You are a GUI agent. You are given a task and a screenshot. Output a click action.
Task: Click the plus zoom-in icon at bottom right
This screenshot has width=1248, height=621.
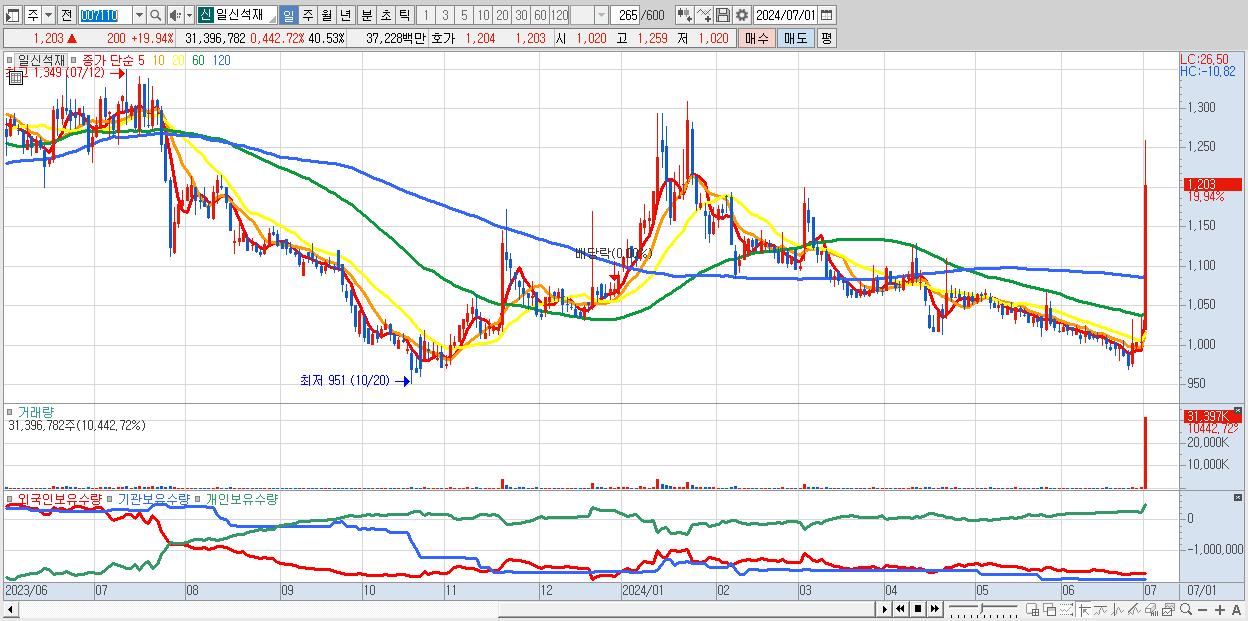[x=1220, y=610]
